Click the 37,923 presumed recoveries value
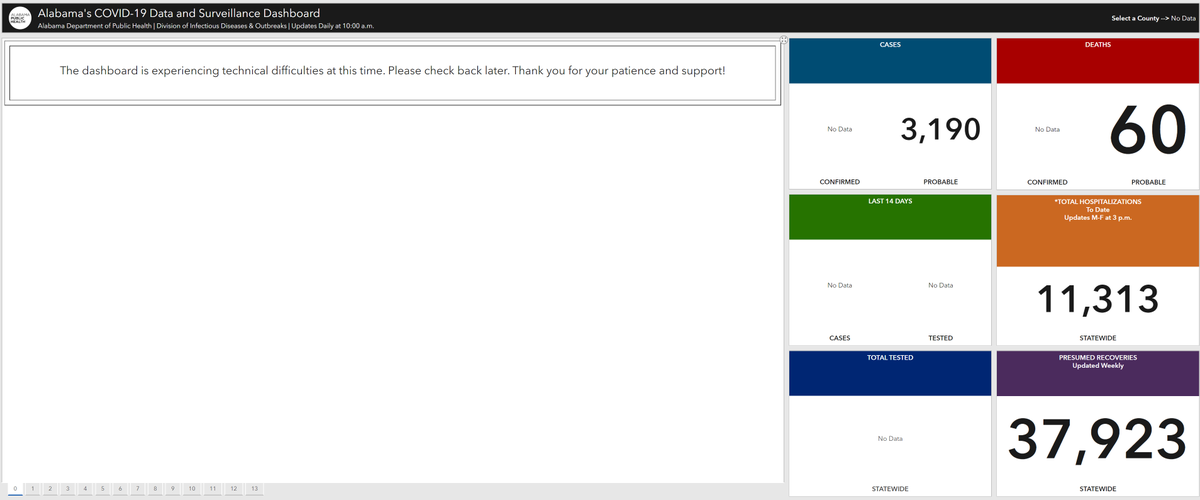Viewport: 1200px width, 500px height. tap(1097, 438)
